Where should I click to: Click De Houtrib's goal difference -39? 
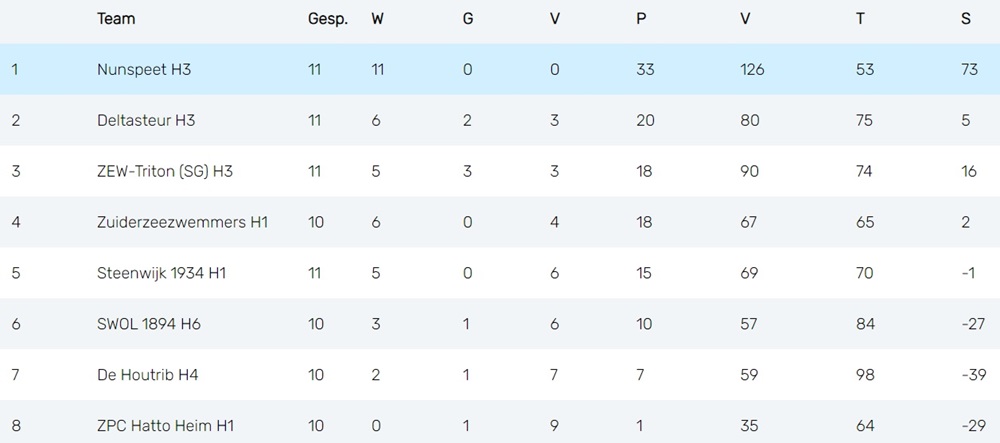coord(974,375)
